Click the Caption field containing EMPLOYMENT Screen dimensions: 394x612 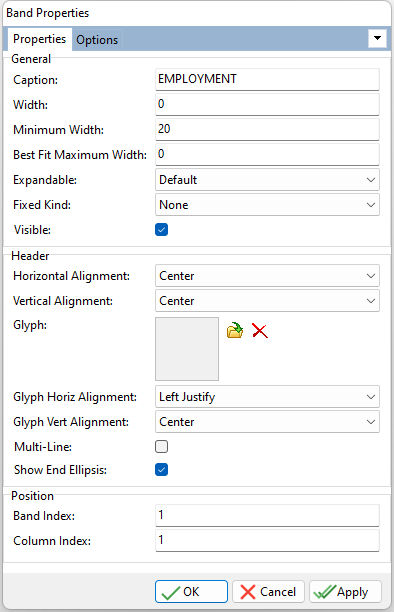pos(267,80)
